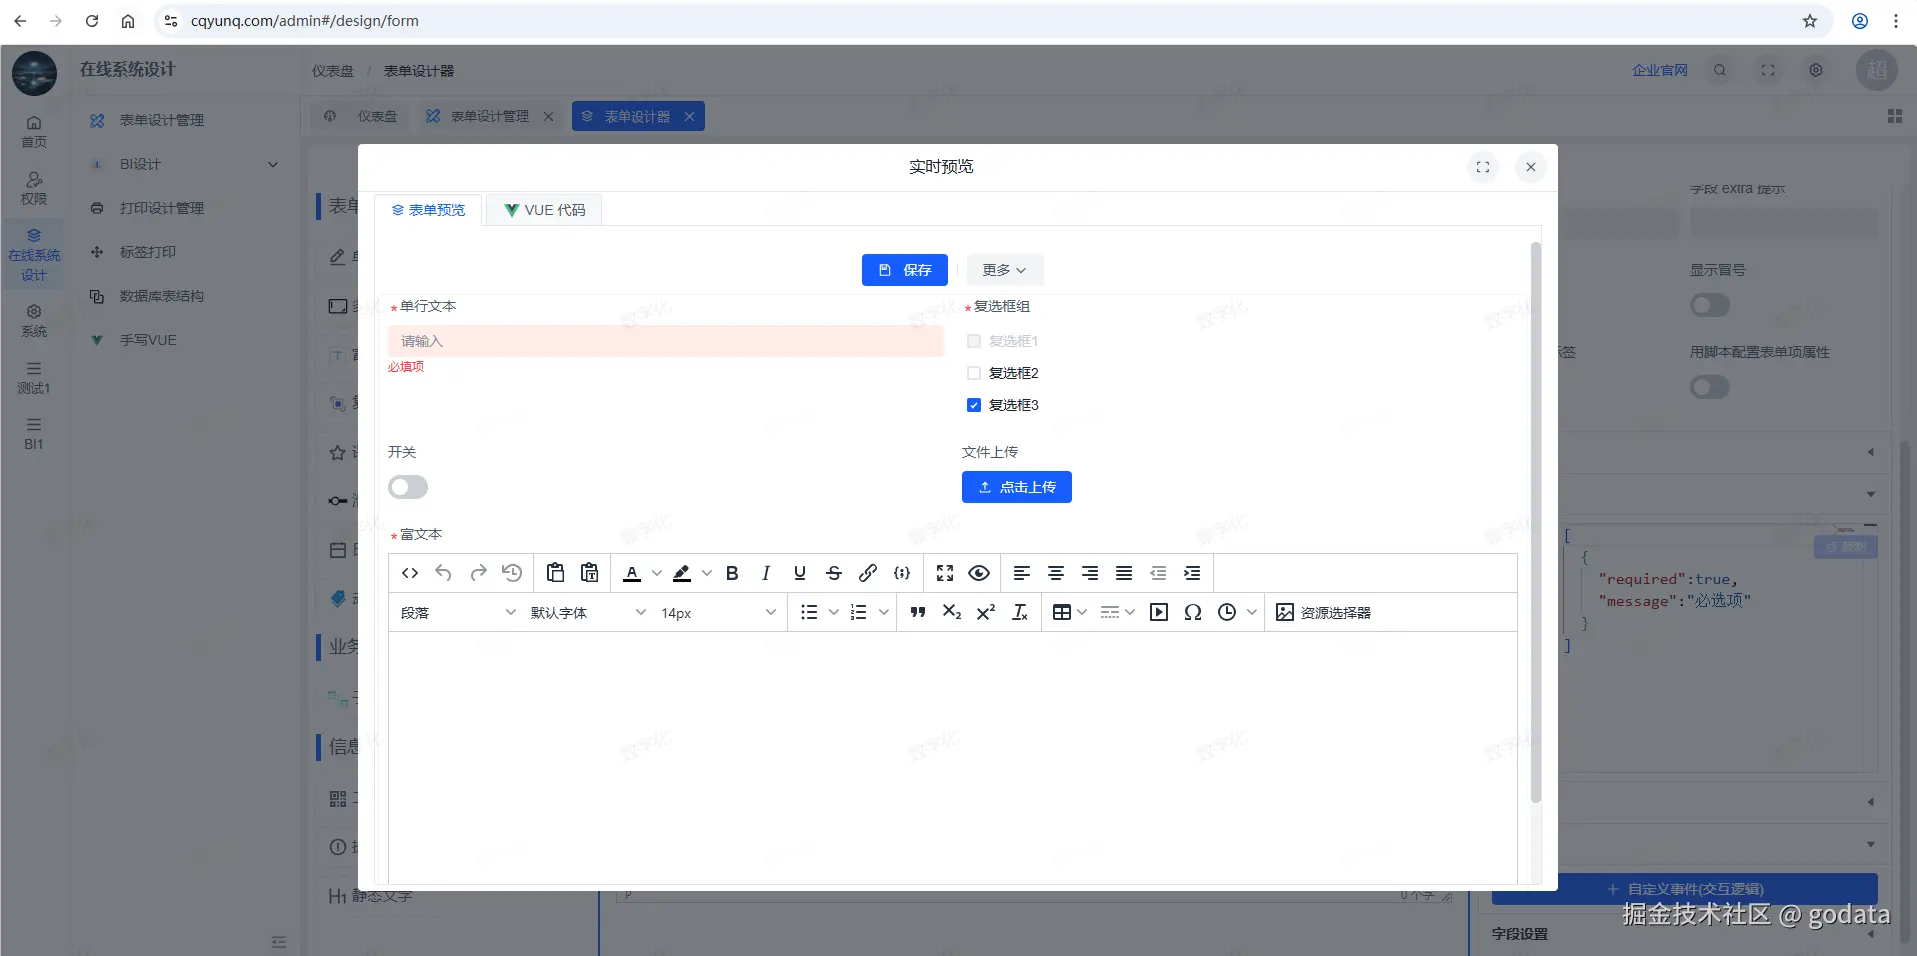Click the 点击上传 upload button
Viewport: 1917px width, 956px height.
[x=1017, y=487]
